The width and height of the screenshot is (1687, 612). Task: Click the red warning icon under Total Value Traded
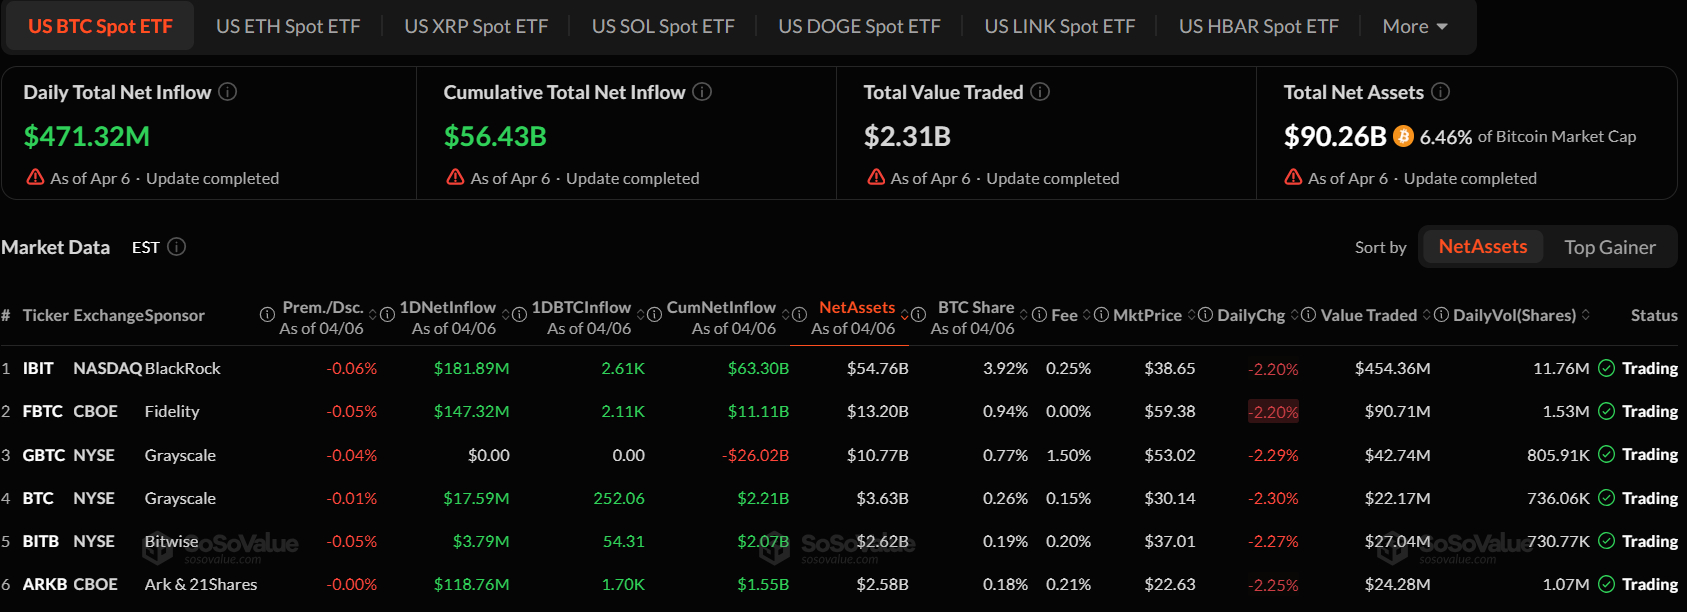point(874,177)
